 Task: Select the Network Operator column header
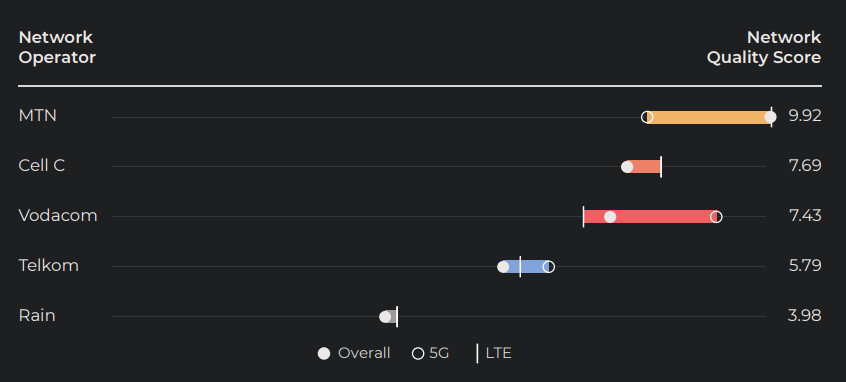pos(57,47)
